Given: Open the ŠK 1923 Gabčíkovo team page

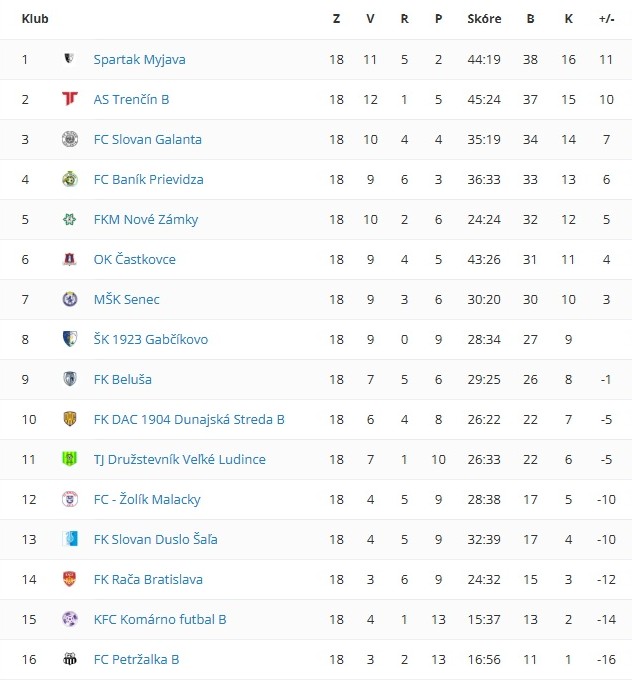Looking at the screenshot, I should click(x=150, y=339).
